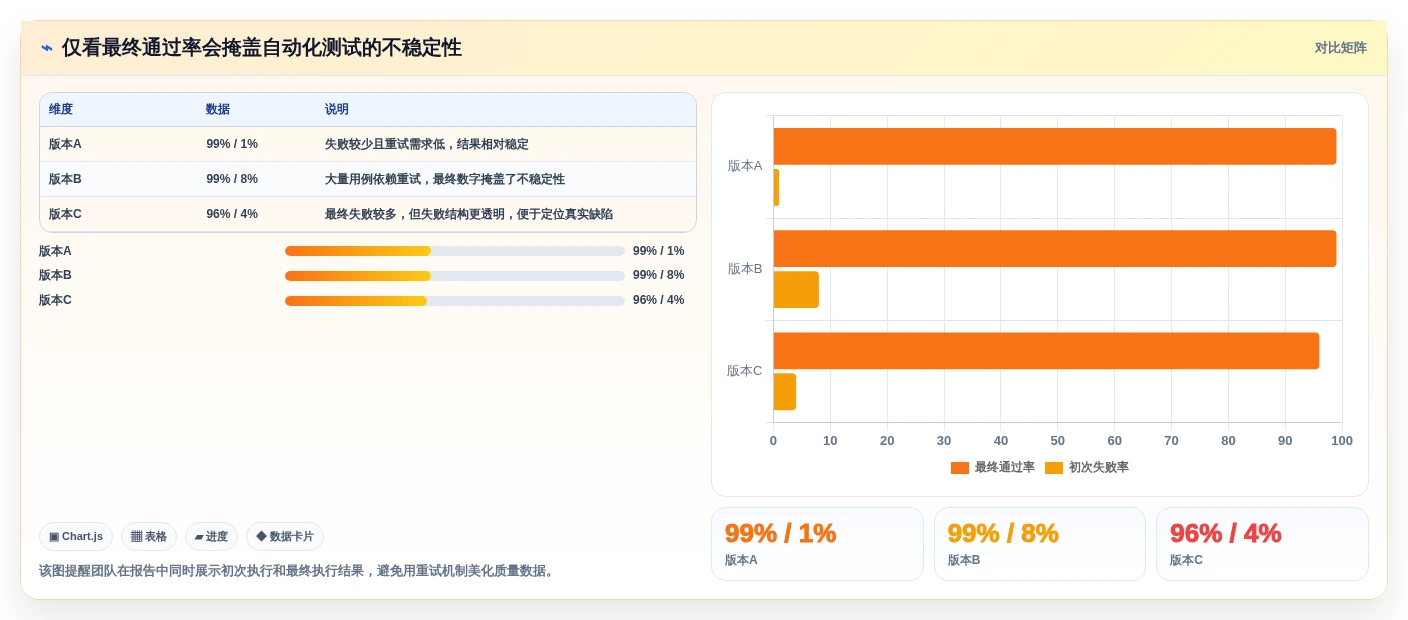Click the 50 x-axis tick label
The width and height of the screenshot is (1408, 620).
point(1058,441)
